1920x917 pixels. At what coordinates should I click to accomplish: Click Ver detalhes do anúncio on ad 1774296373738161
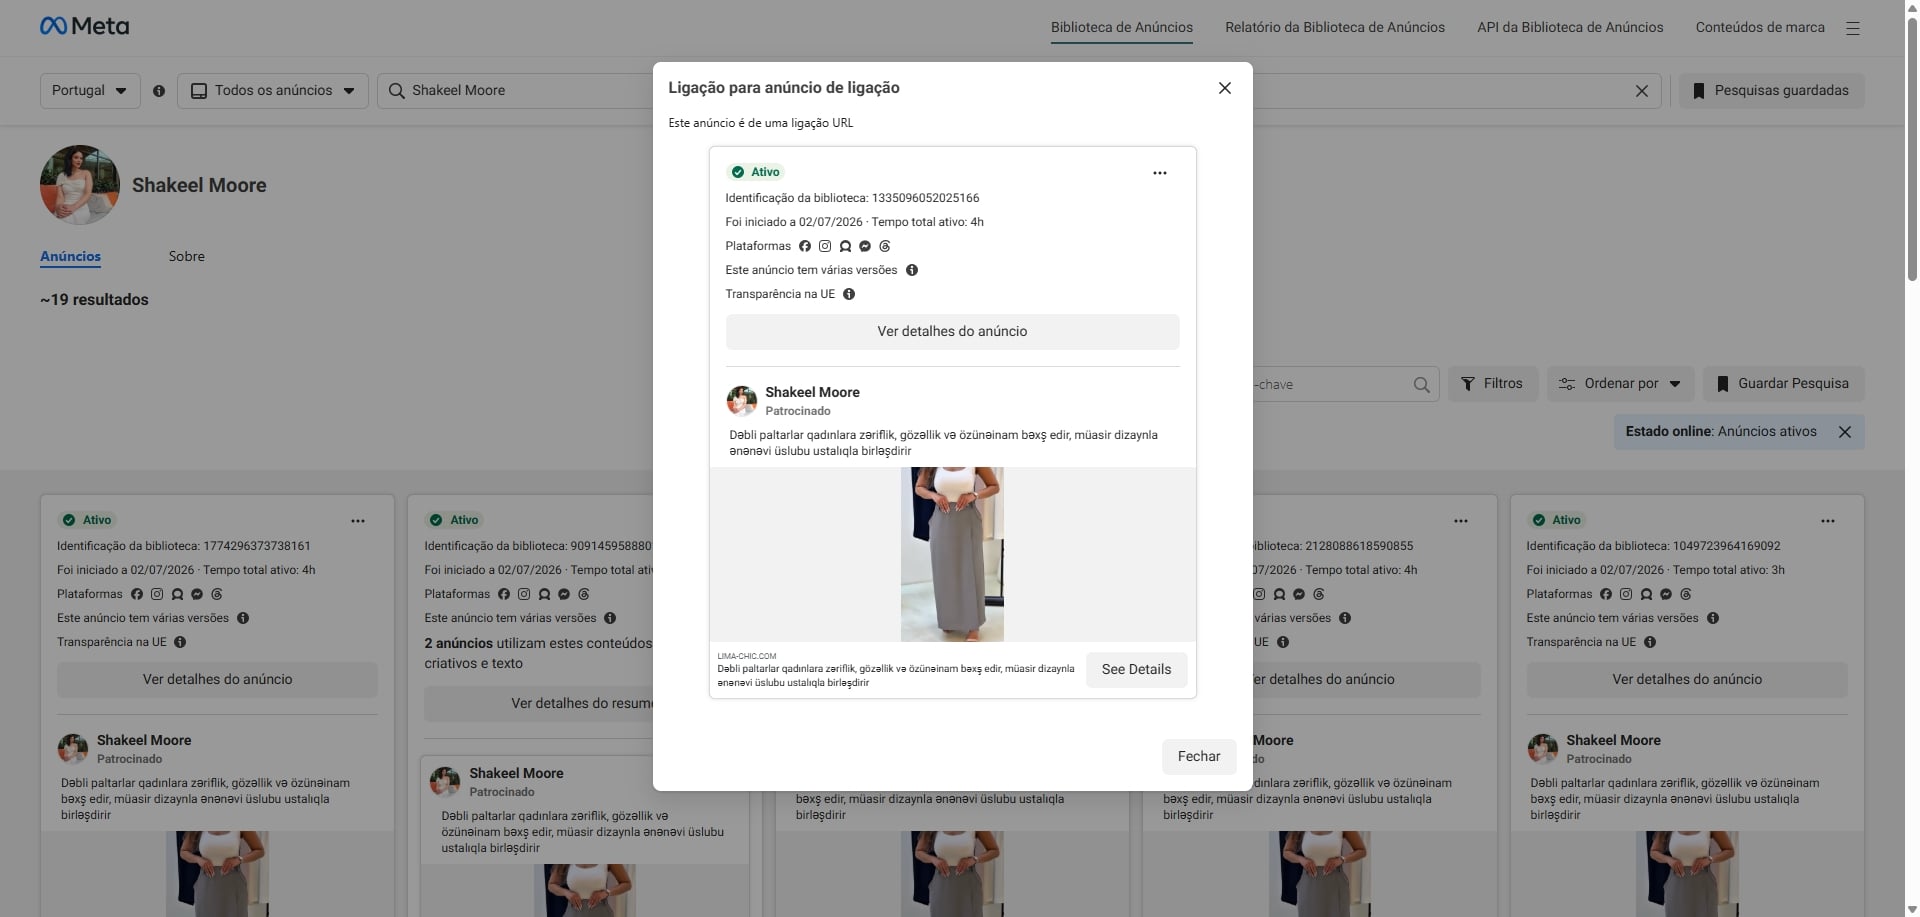[217, 680]
